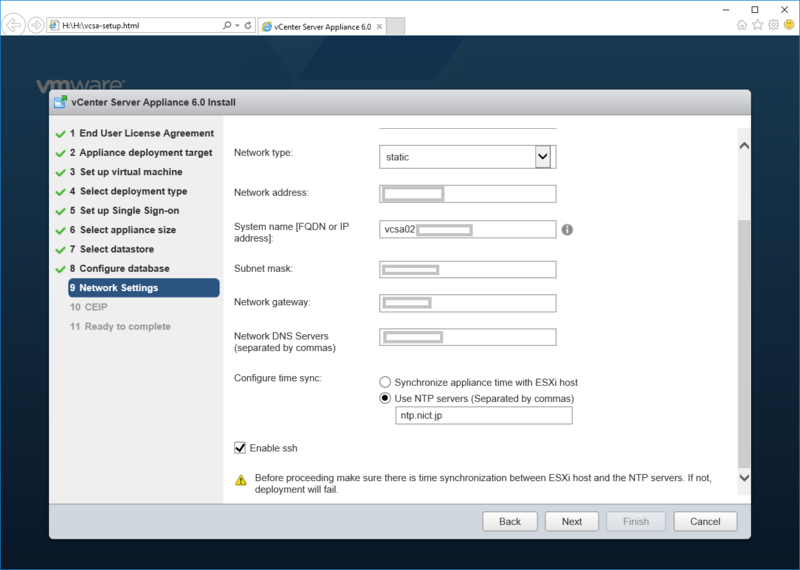Click the Network gateway input field

click(x=468, y=303)
